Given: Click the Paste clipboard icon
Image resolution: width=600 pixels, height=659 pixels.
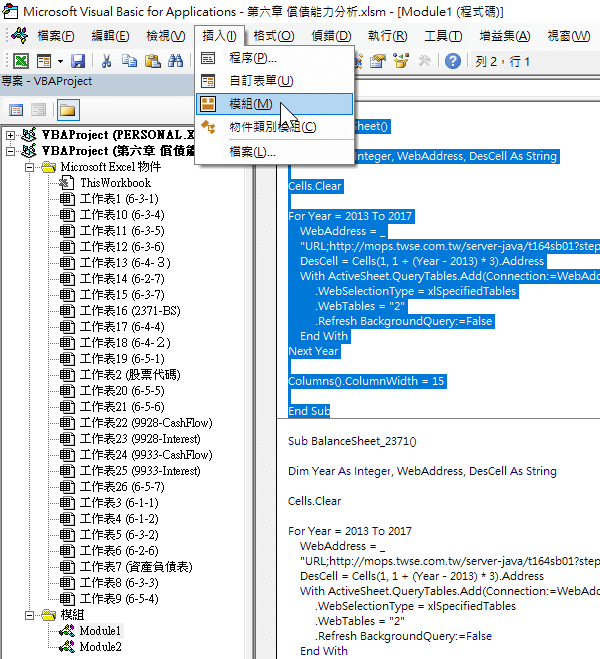Looking at the screenshot, I should coord(153,61).
